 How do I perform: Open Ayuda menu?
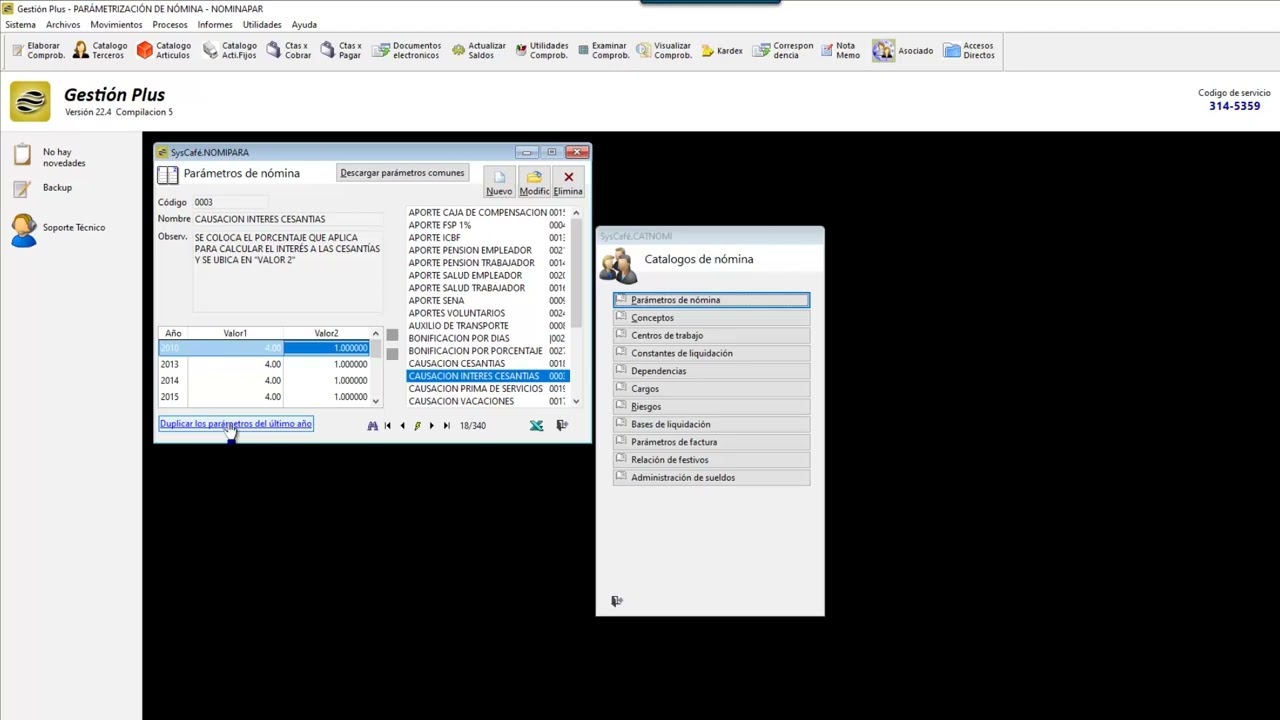click(x=304, y=24)
